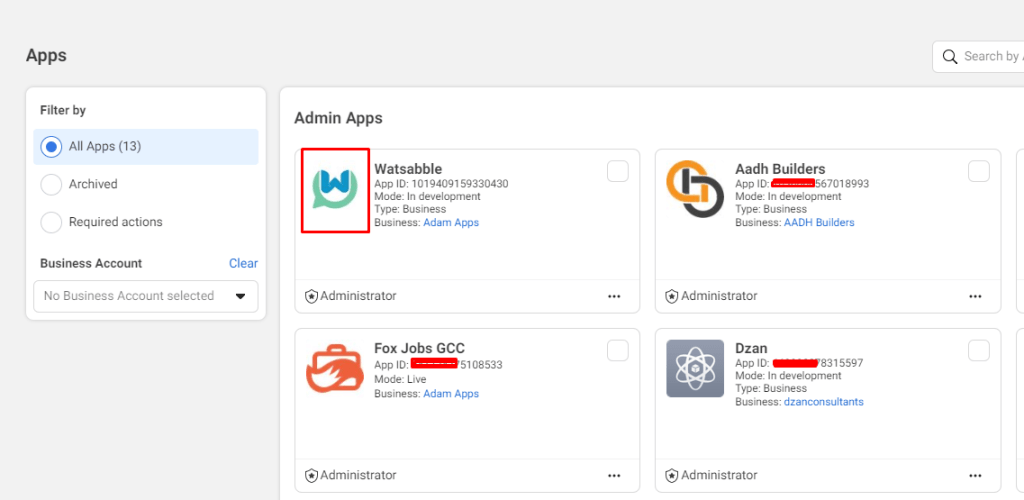
Task: Open the Dzan app atom logo
Action: (x=695, y=368)
